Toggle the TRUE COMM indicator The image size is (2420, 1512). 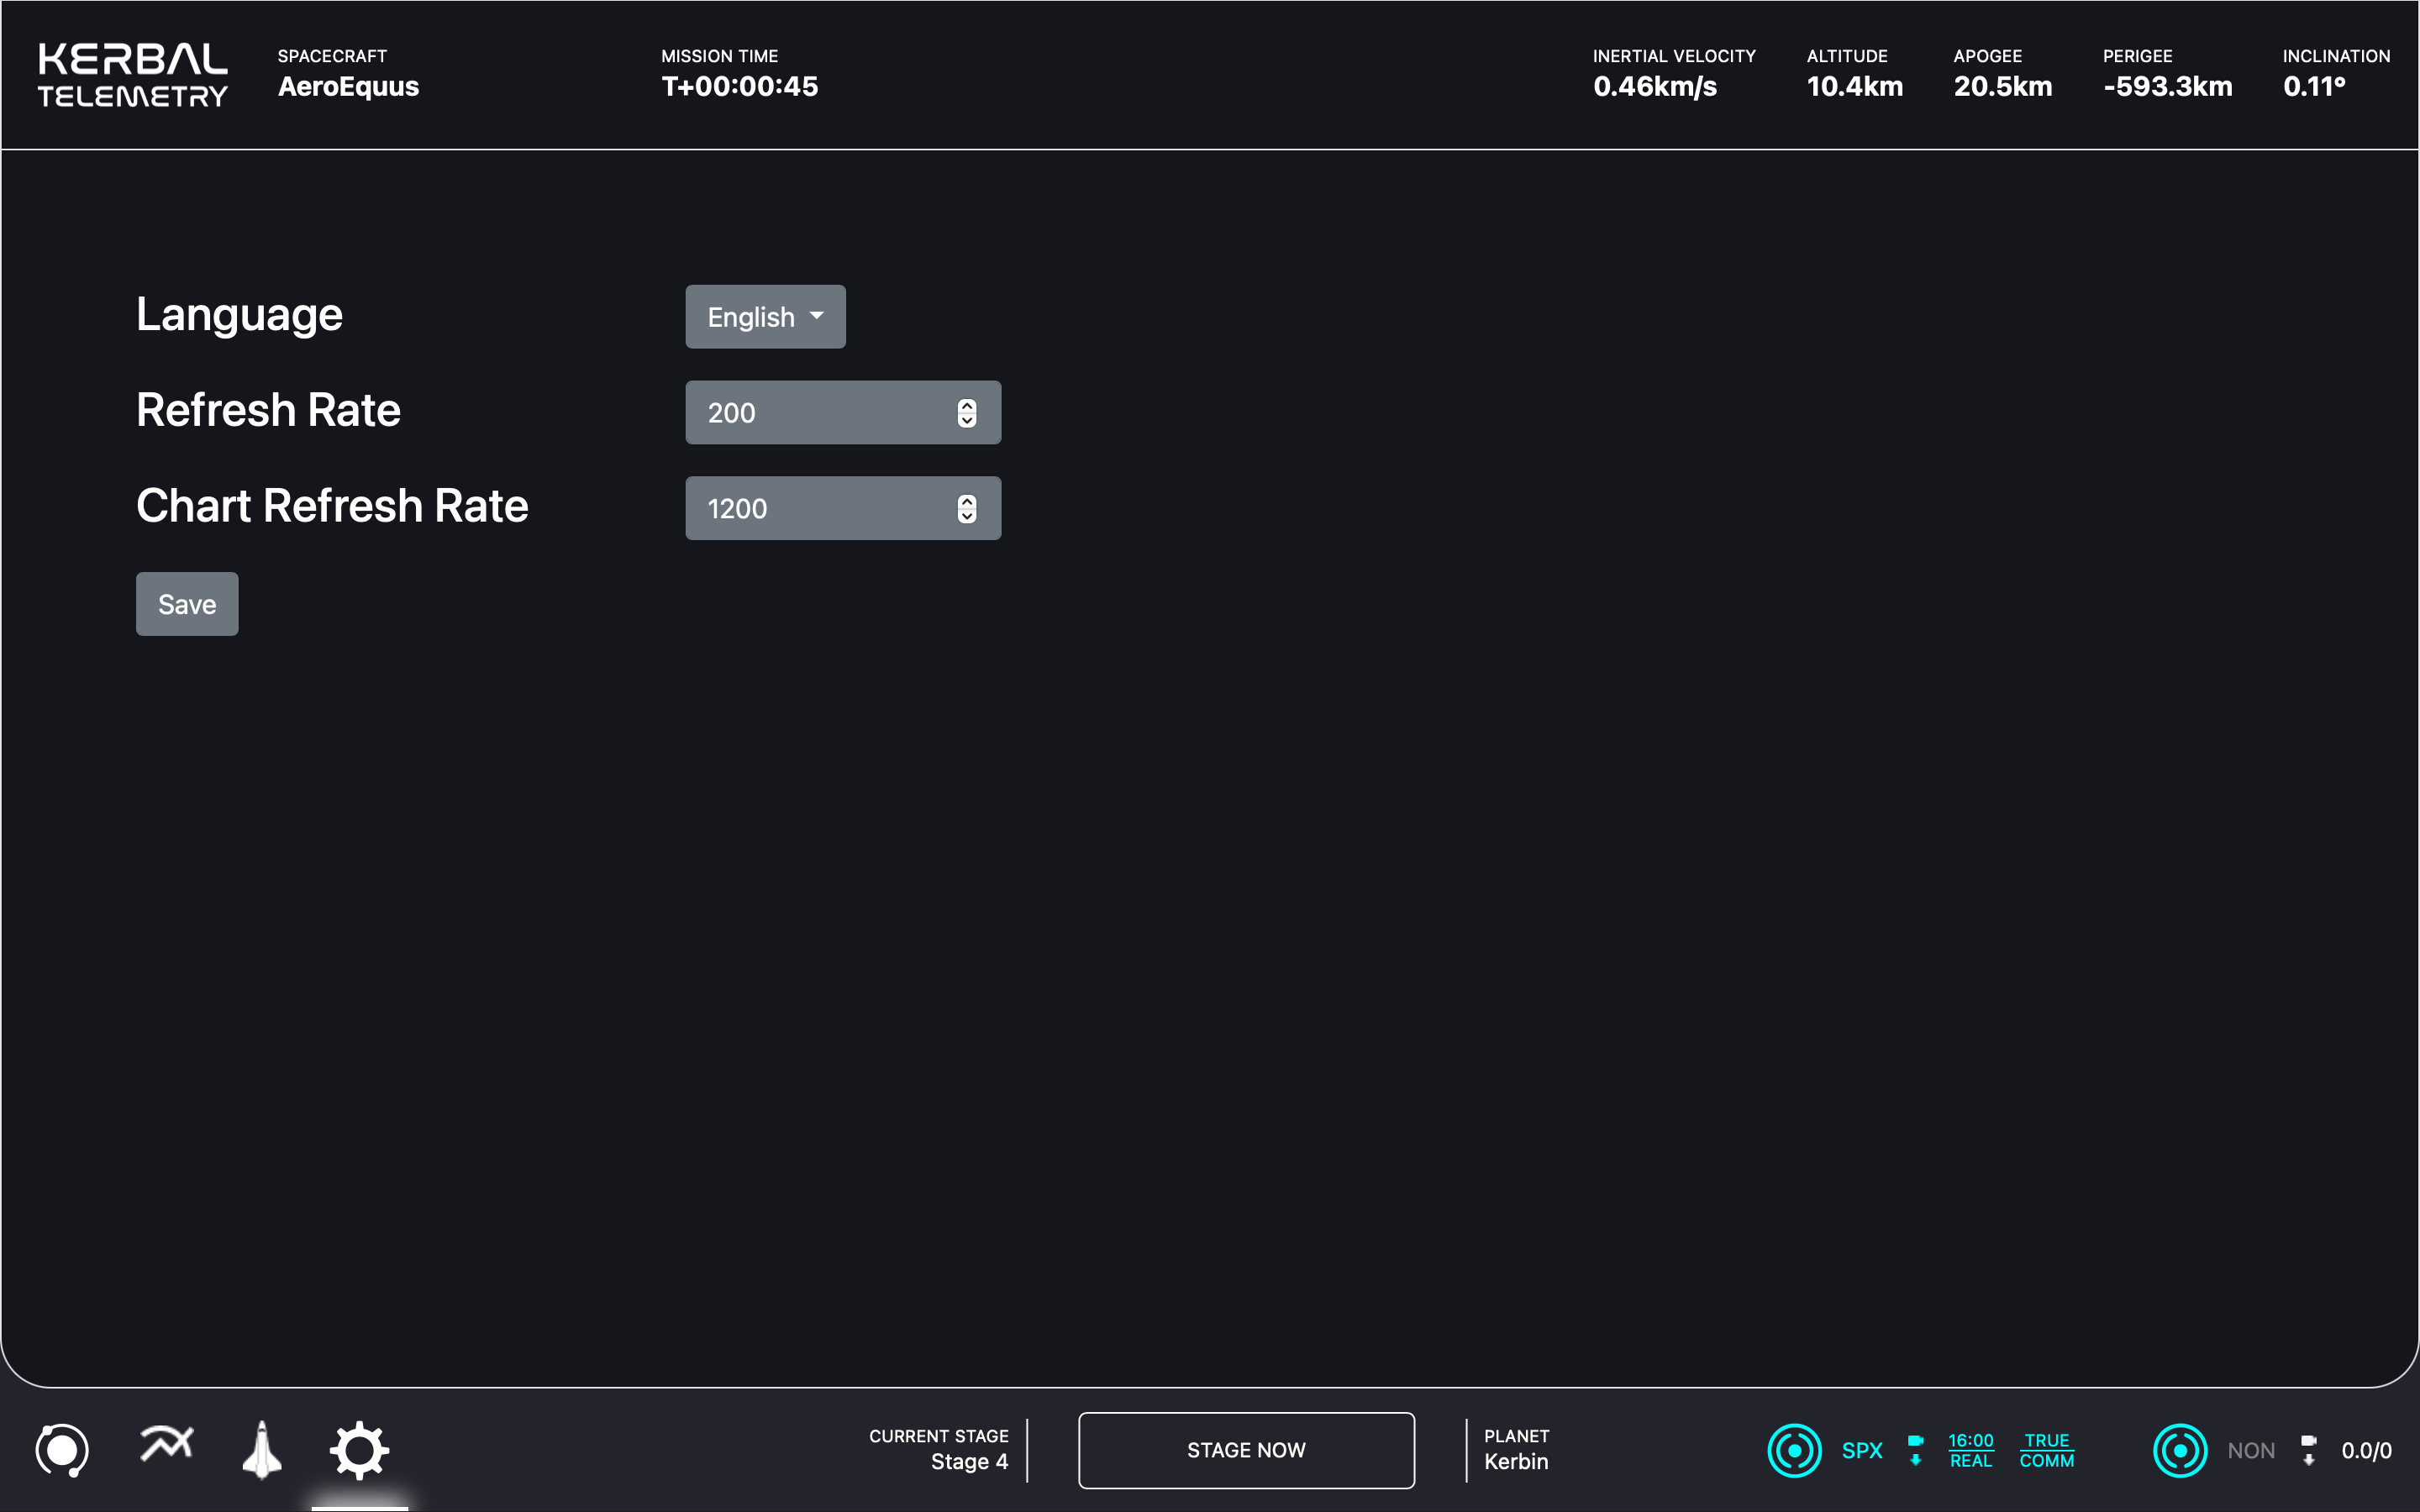[x=2046, y=1450]
